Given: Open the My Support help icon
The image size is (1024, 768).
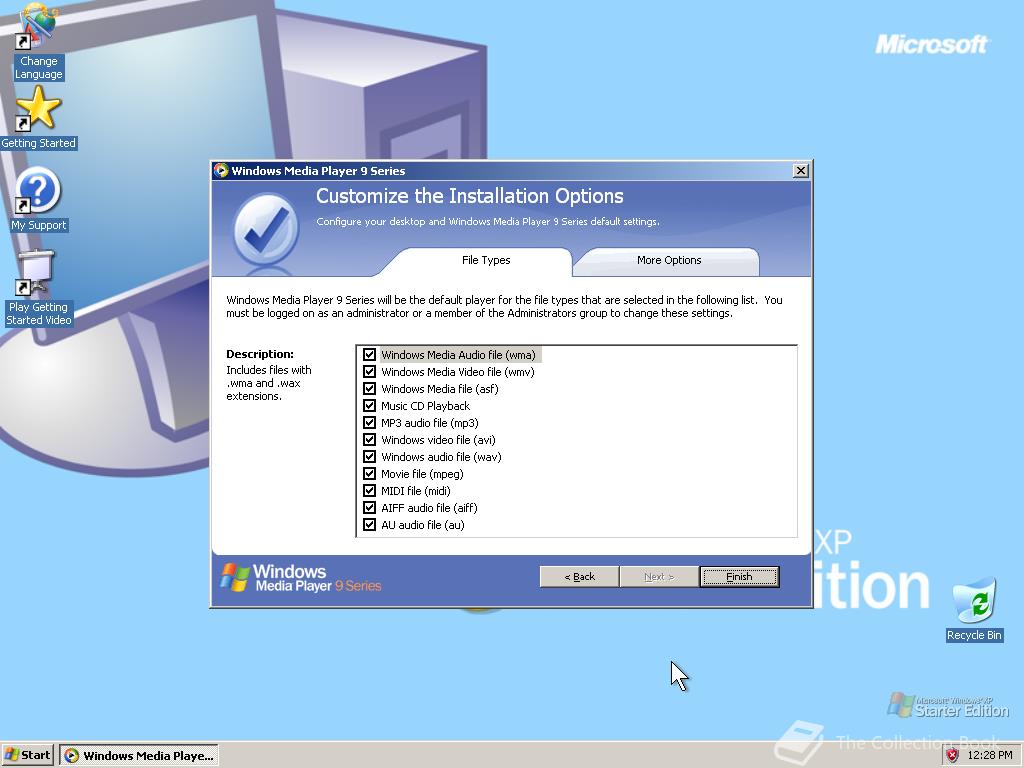Looking at the screenshot, I should [39, 199].
